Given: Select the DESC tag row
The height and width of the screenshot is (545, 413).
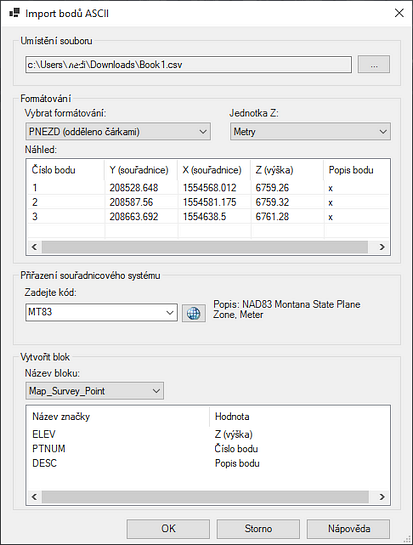Looking at the screenshot, I should click(208, 463).
